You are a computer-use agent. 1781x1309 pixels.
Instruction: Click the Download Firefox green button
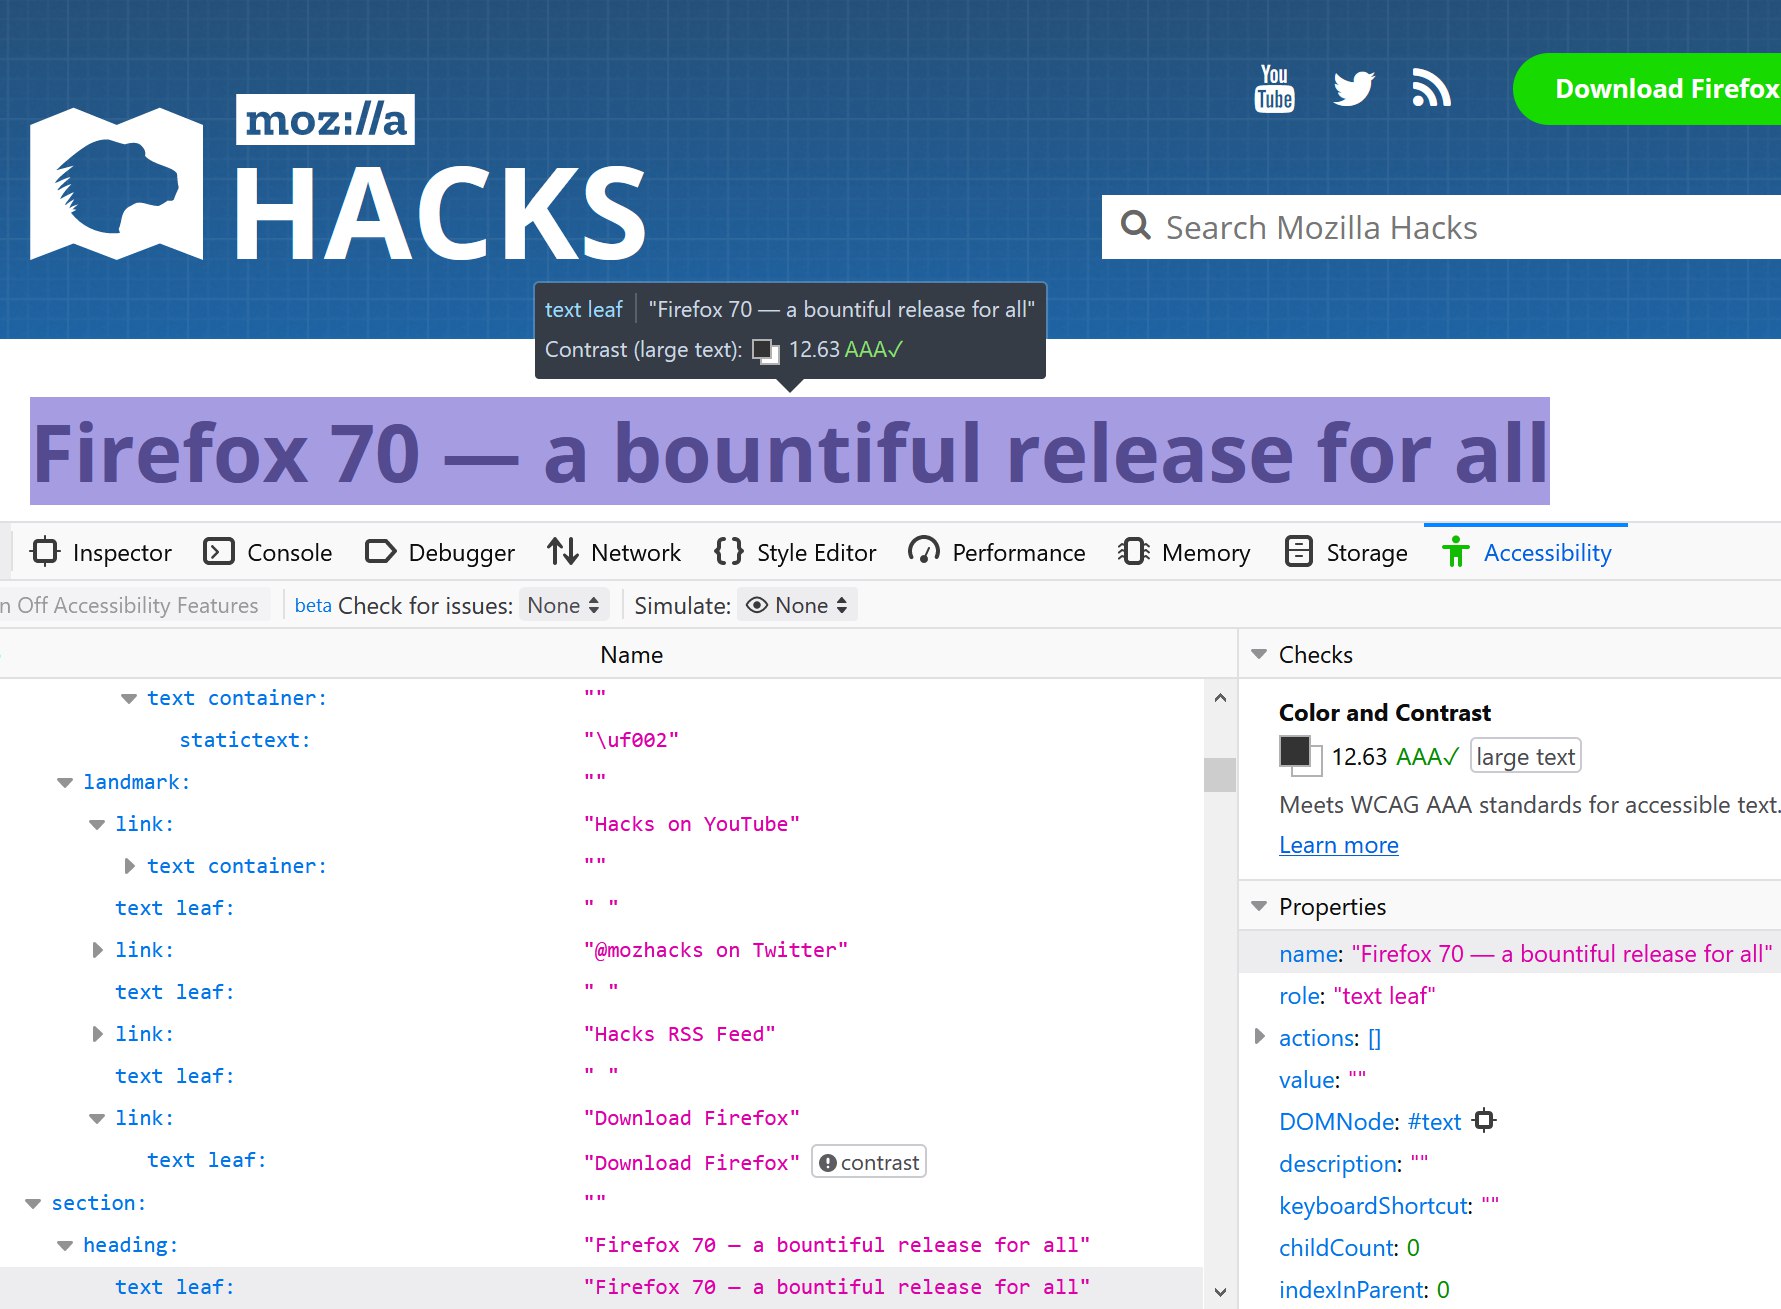click(1647, 89)
